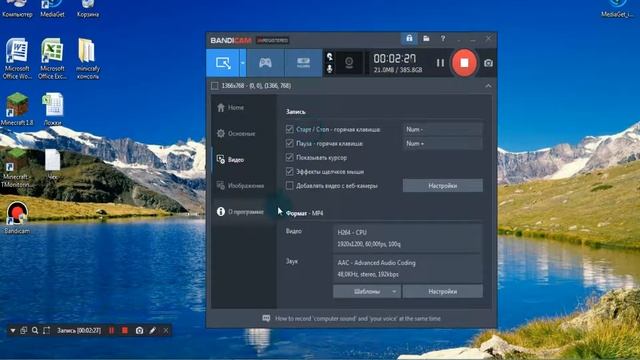
Task: Open the Ложки file on desktop
Action: point(53,109)
